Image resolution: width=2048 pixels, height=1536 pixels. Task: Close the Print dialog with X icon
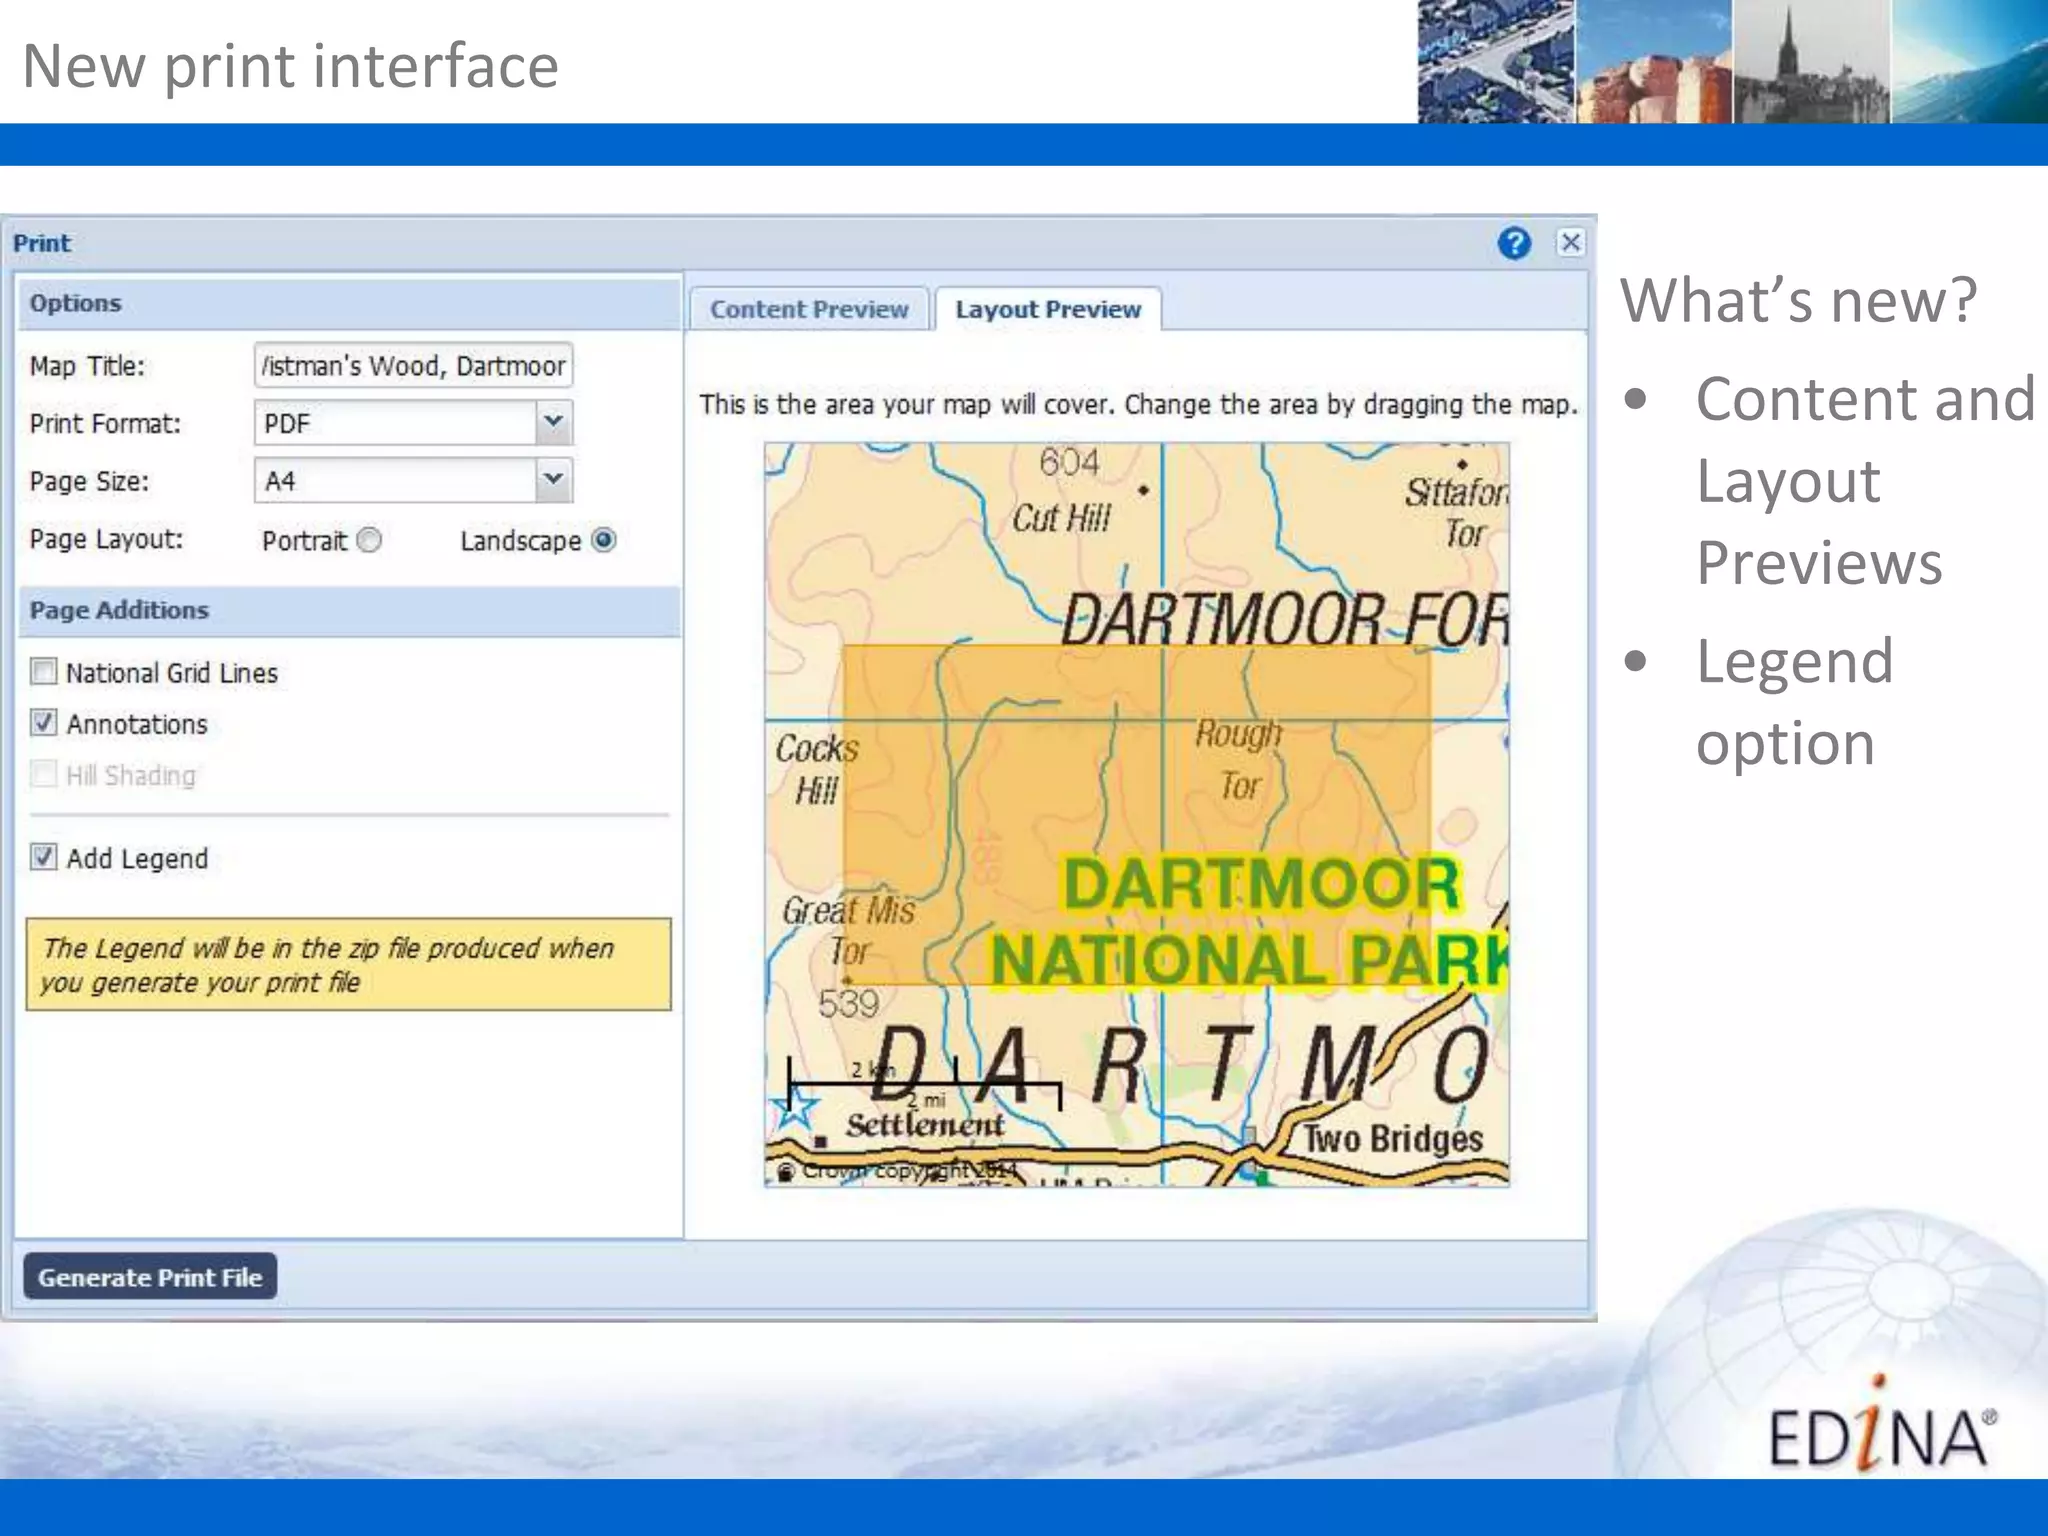(x=1570, y=242)
